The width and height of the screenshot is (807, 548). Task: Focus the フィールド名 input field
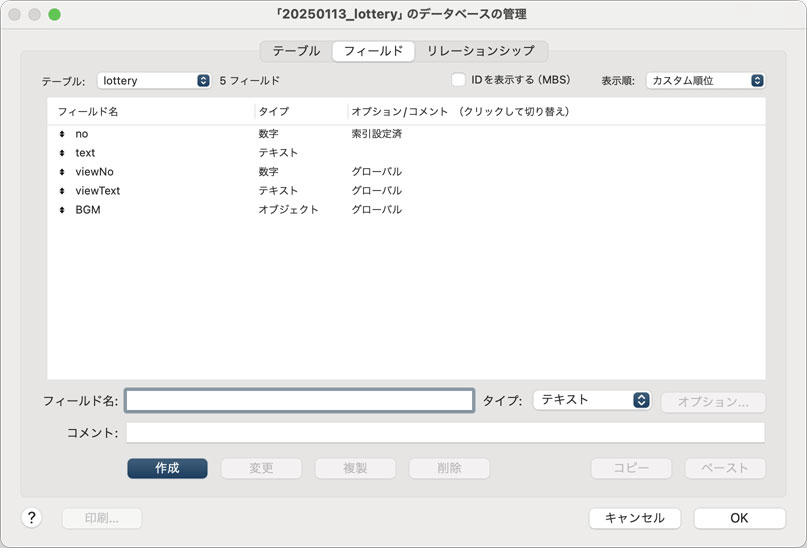pos(299,400)
